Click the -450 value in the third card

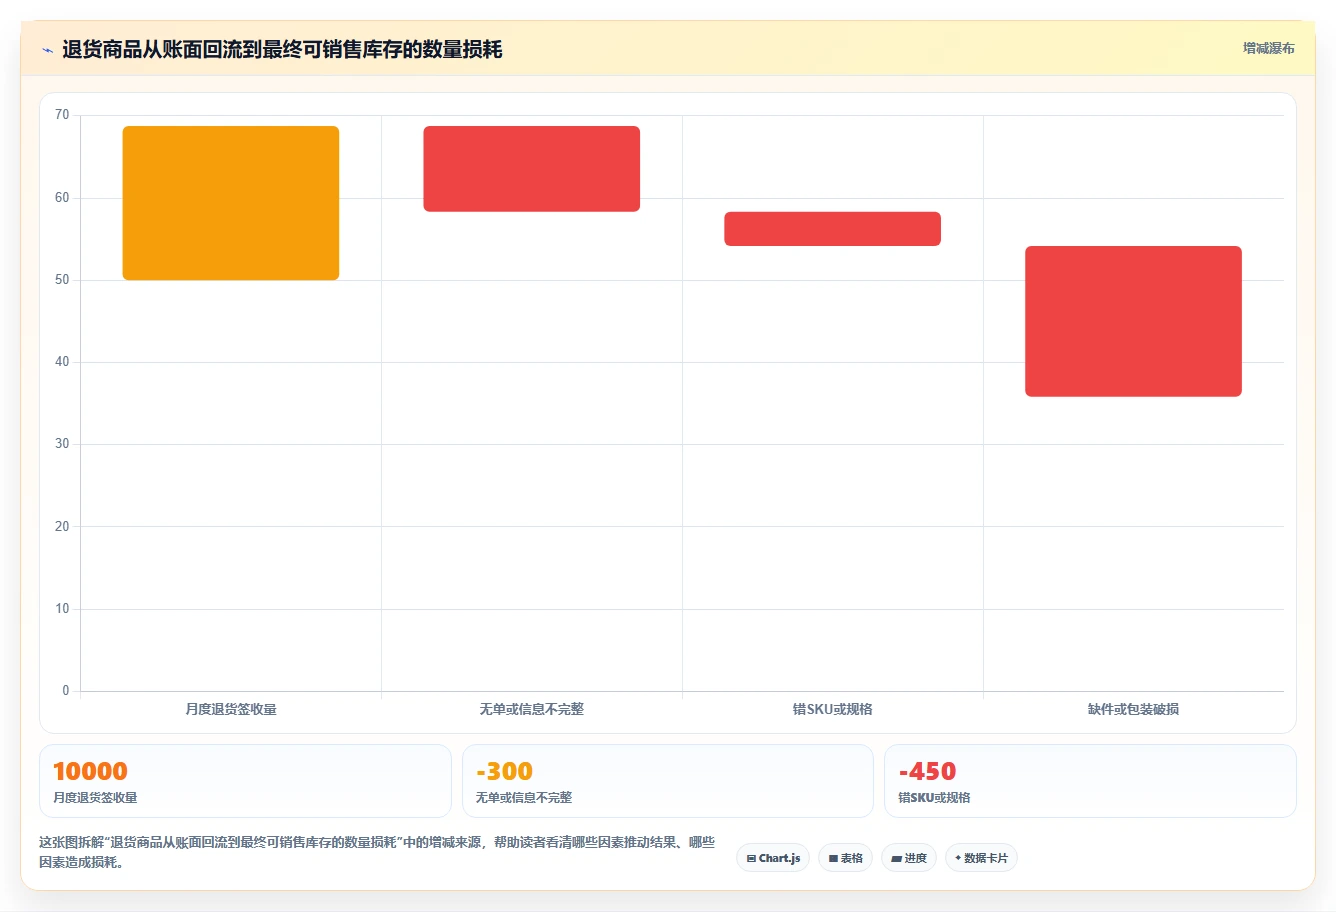point(927,771)
